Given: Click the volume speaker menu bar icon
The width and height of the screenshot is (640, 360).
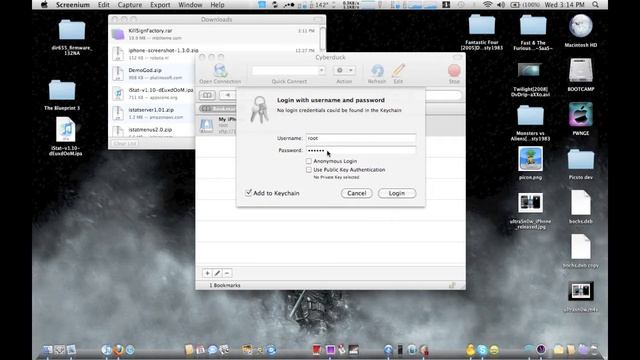Looking at the screenshot, I should (501, 5).
